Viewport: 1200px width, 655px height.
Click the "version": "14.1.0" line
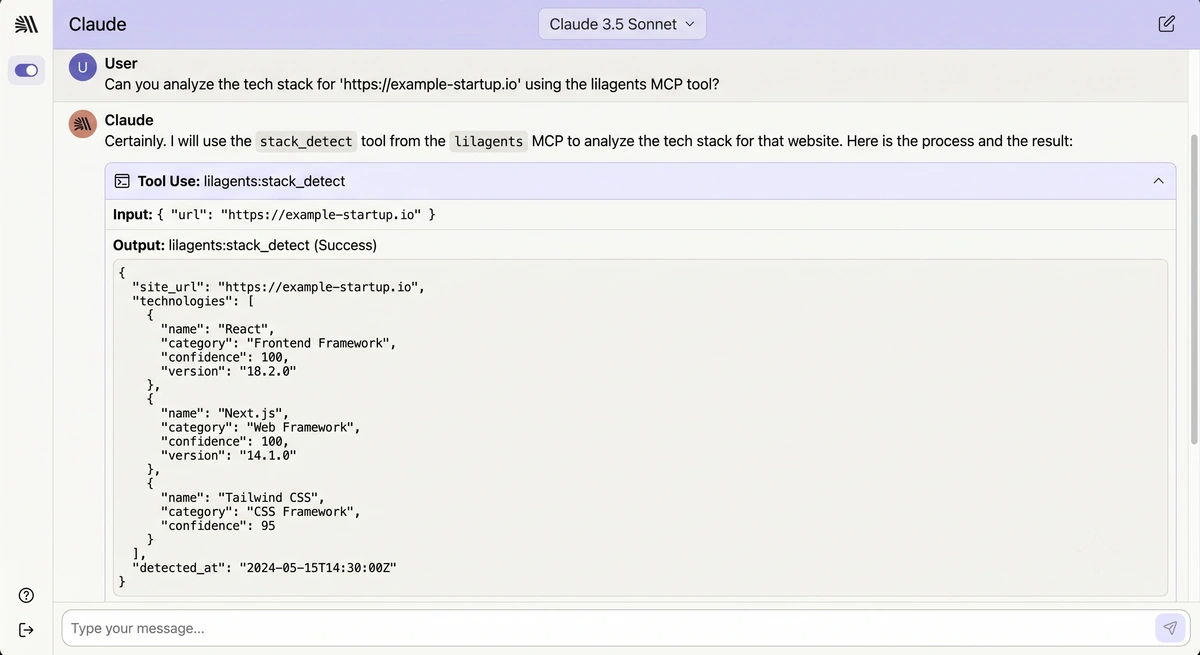pos(228,455)
